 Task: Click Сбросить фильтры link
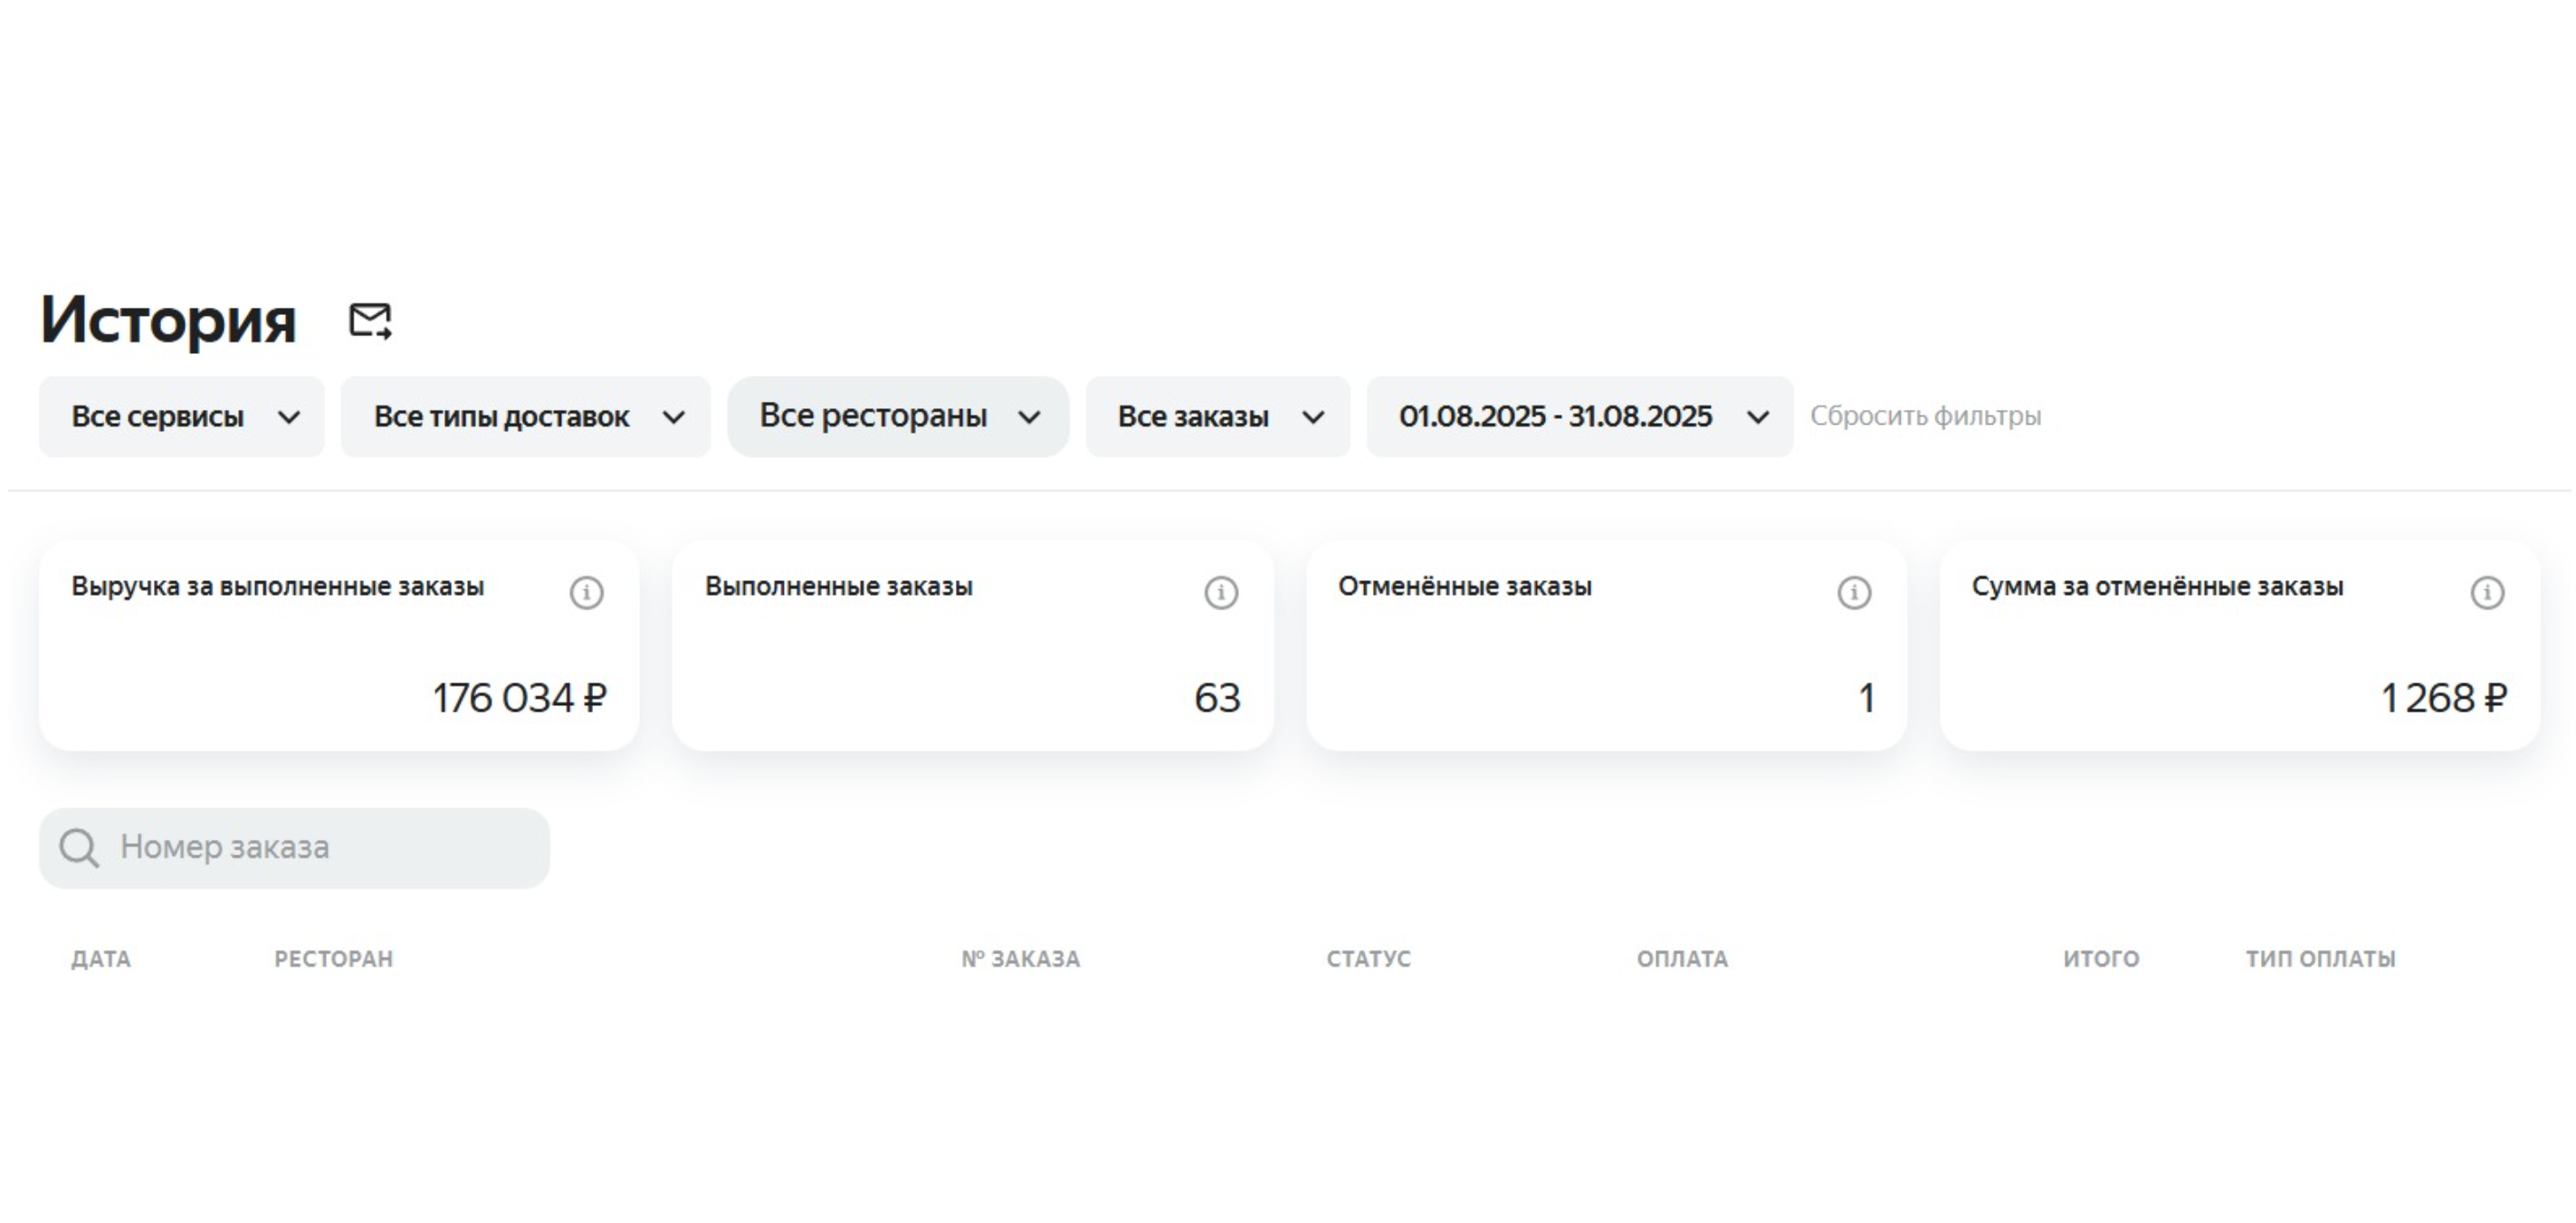1925,416
